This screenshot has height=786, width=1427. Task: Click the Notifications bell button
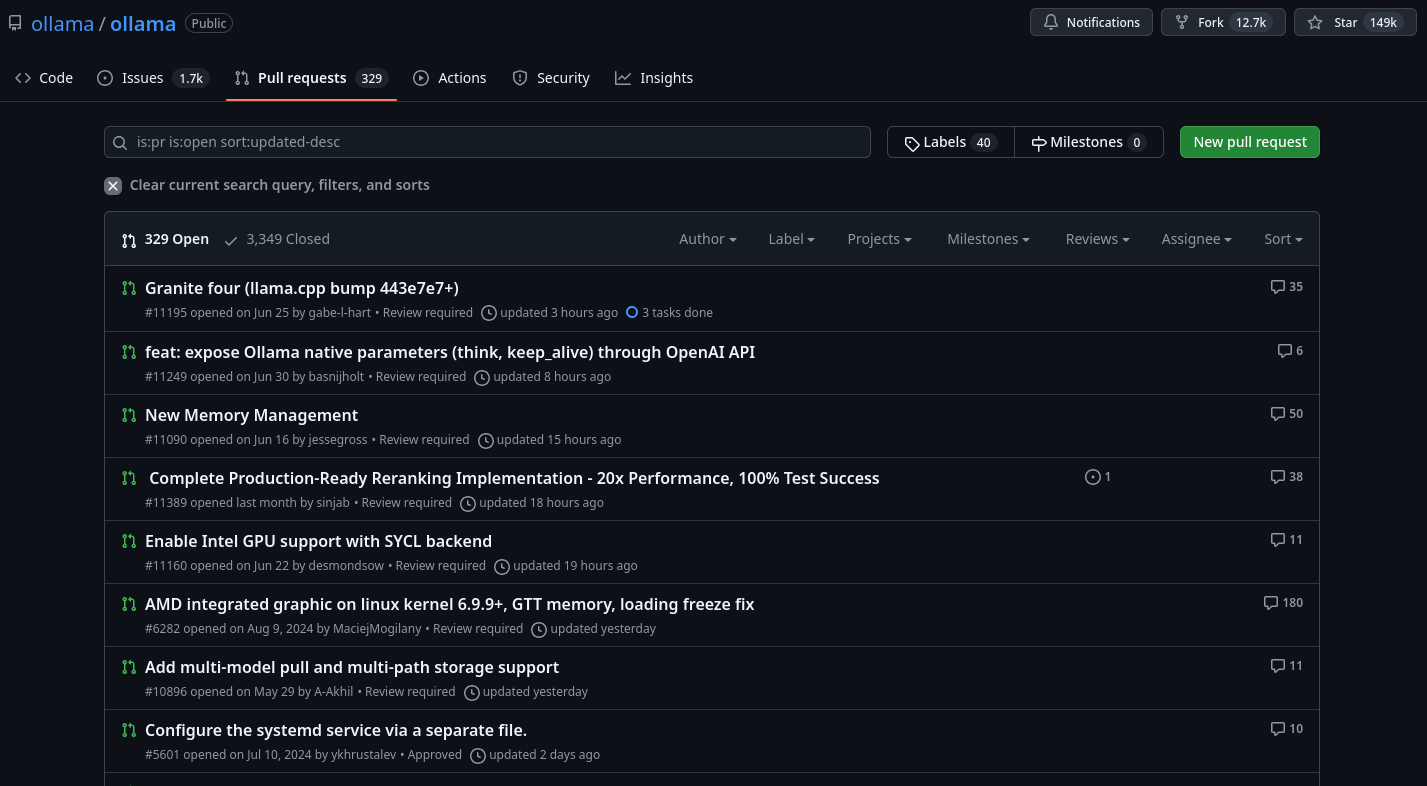pos(1091,22)
